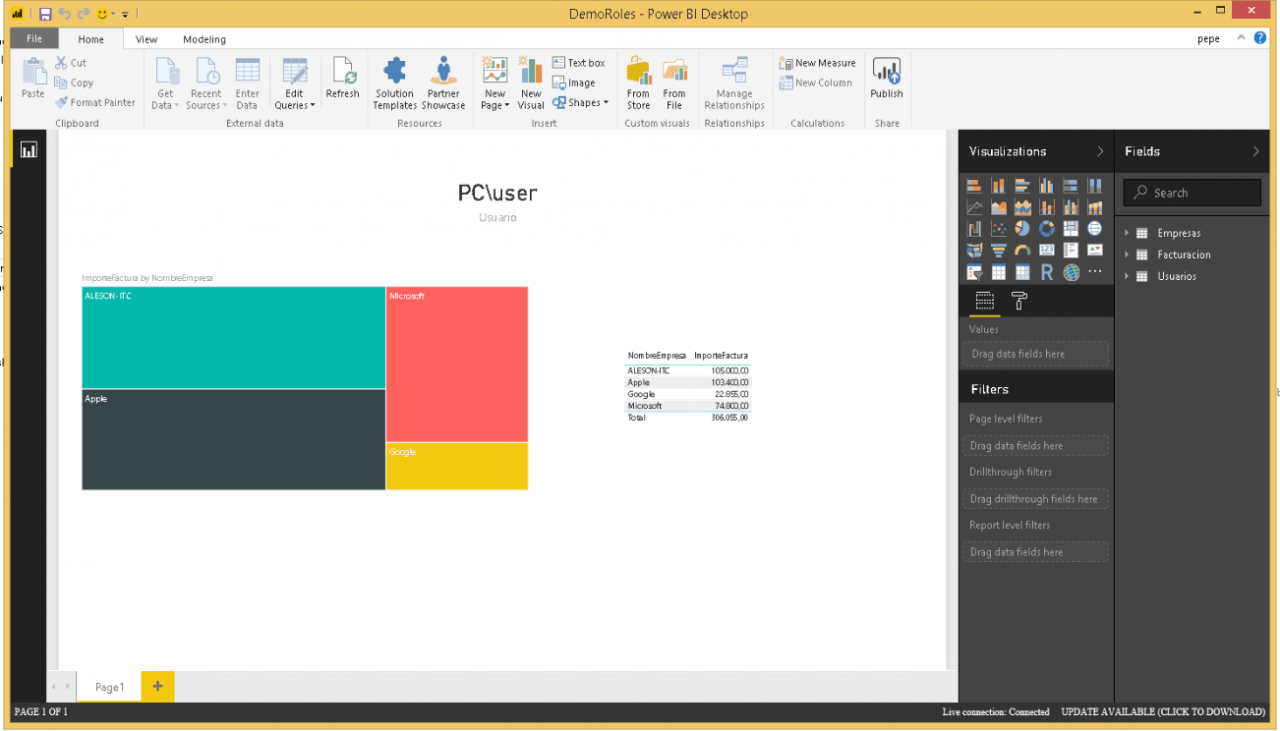Select the funnel chart visualization
This screenshot has width=1280, height=731.
998,250
